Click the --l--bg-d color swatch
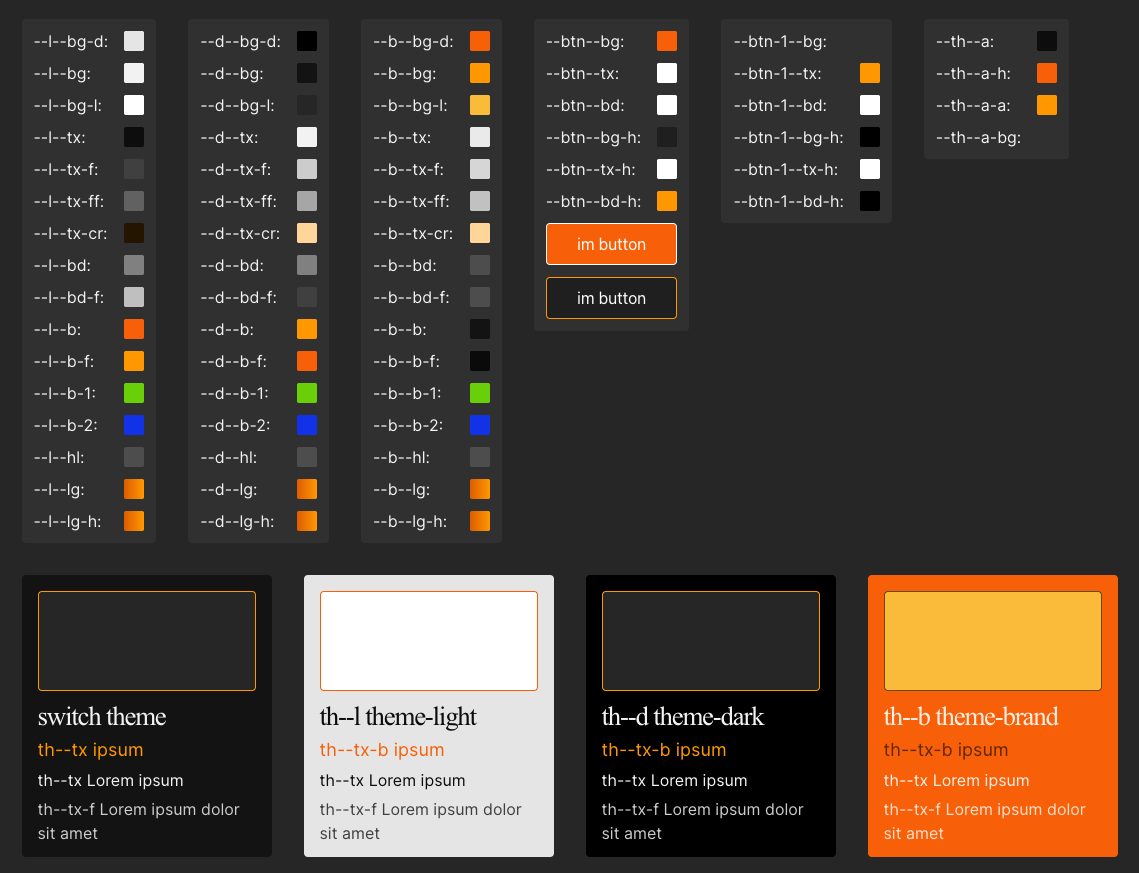Screen dimensions: 1139x873 (x=133, y=41)
